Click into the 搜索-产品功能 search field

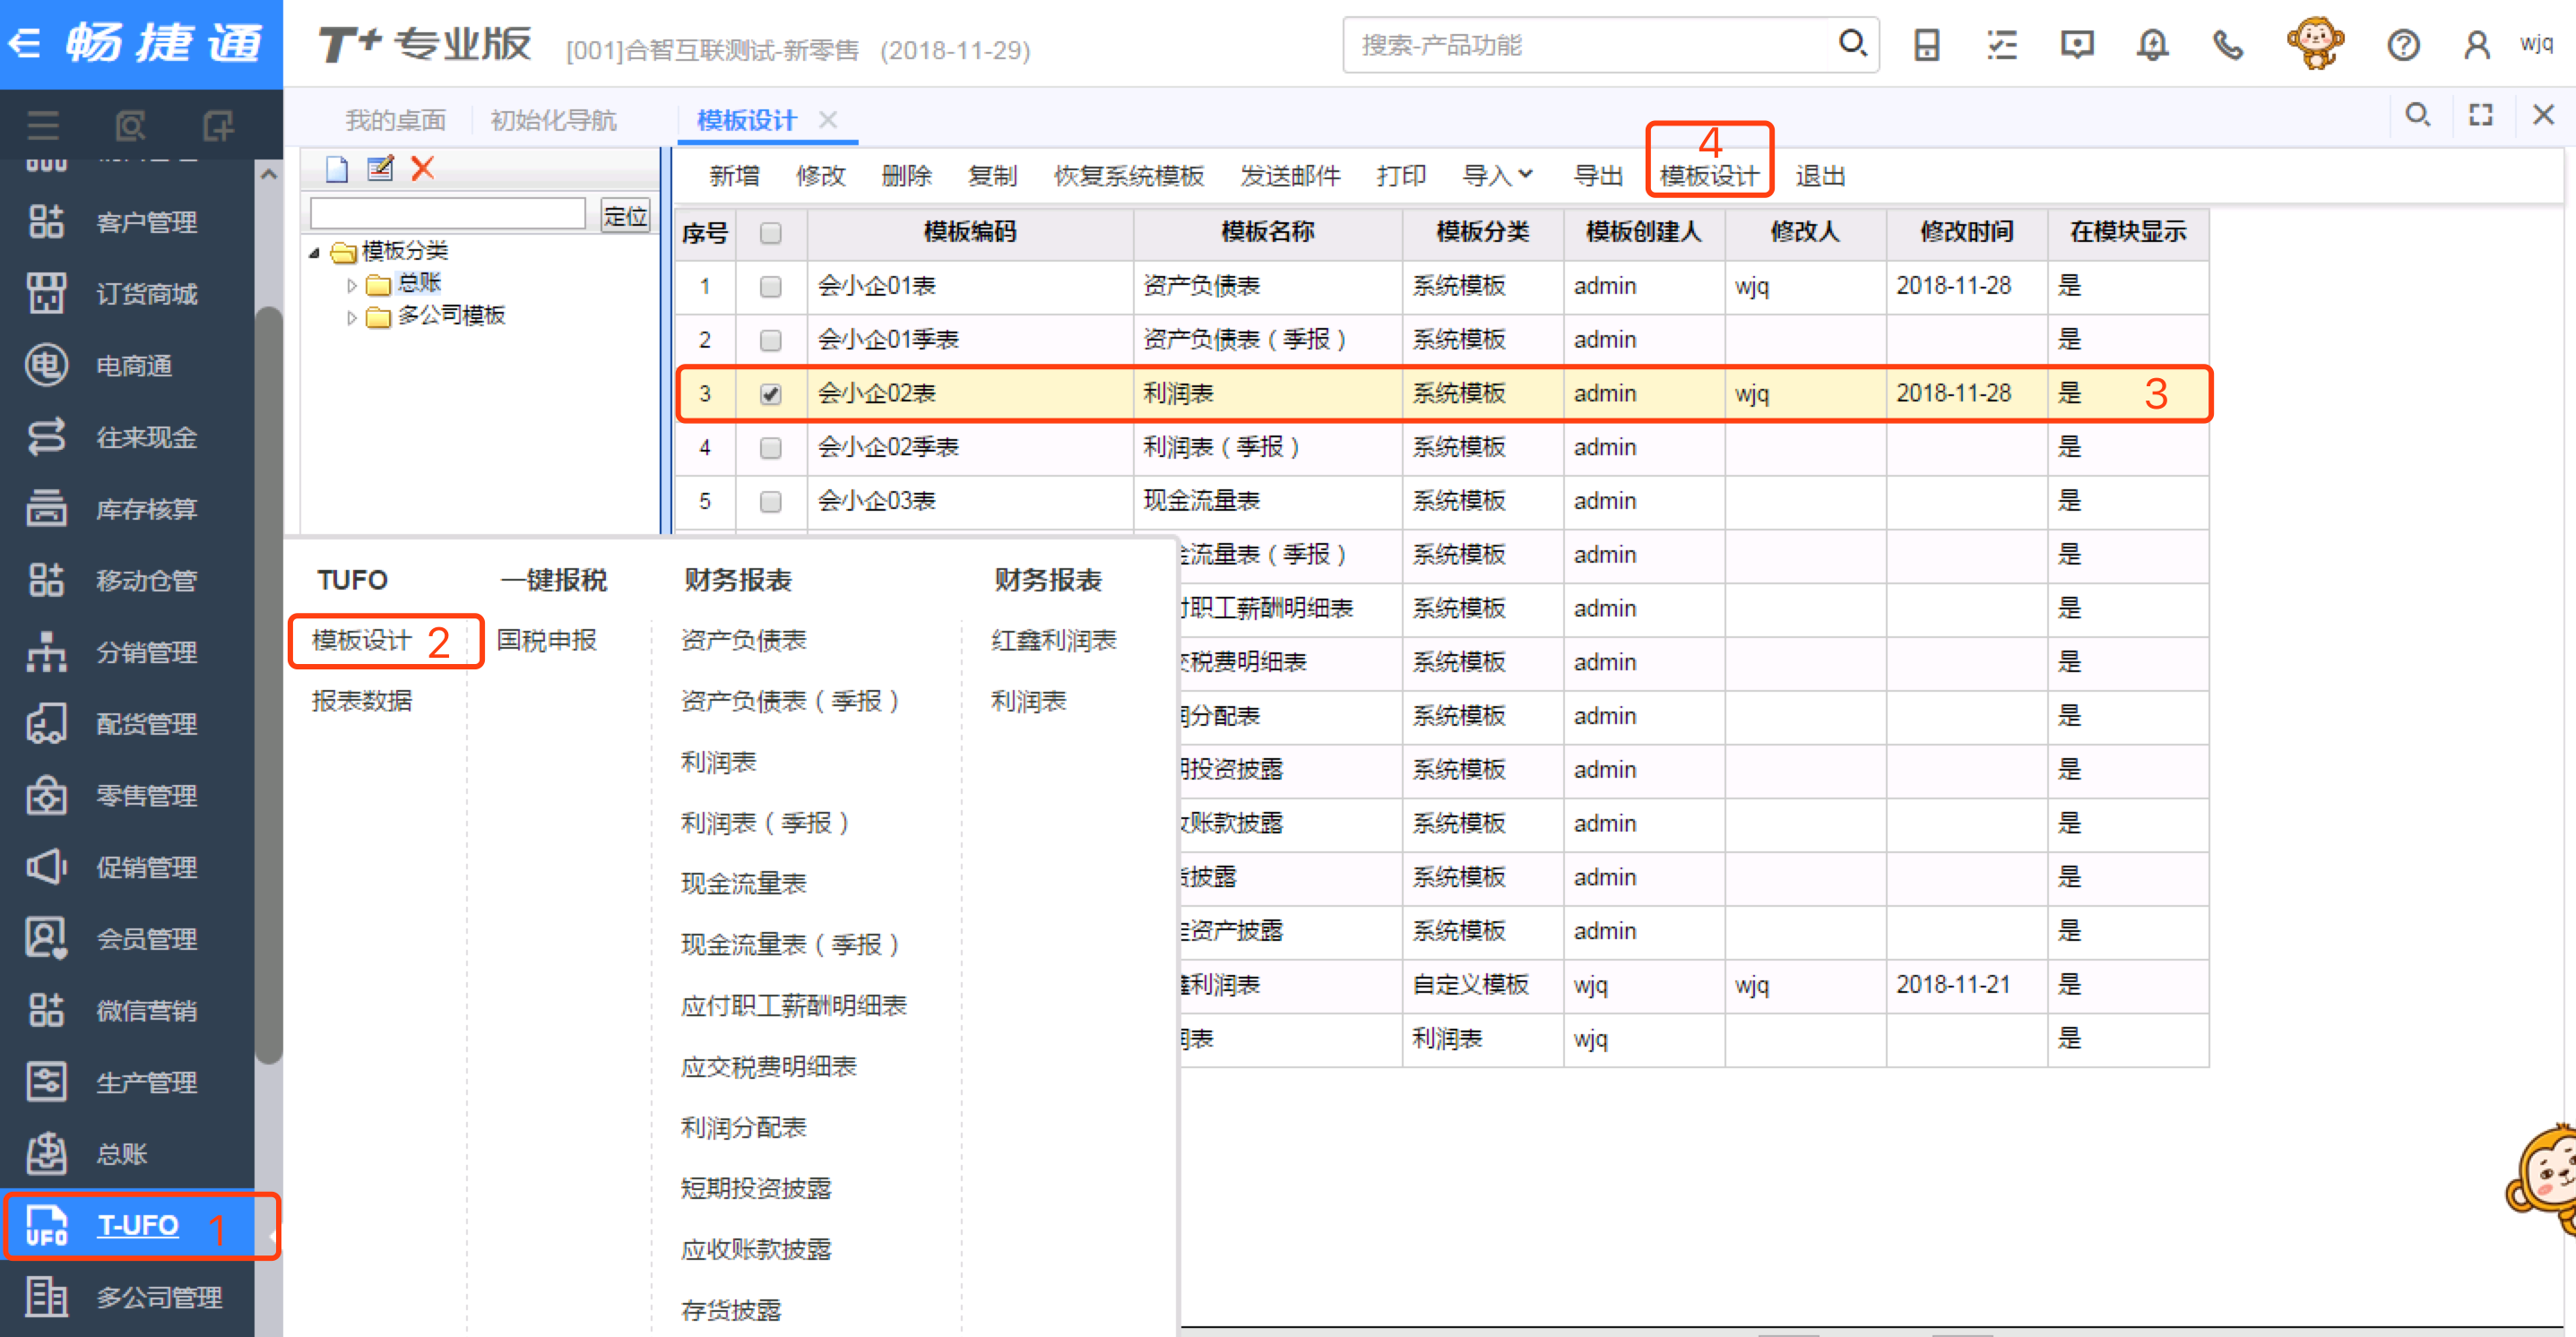coord(1590,45)
